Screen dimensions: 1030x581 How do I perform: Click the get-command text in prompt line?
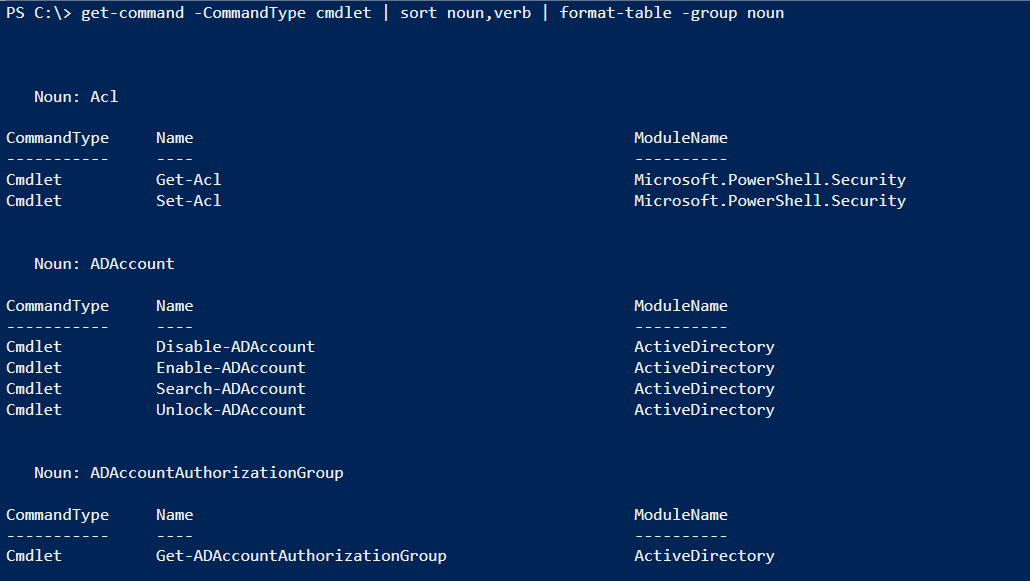(133, 13)
